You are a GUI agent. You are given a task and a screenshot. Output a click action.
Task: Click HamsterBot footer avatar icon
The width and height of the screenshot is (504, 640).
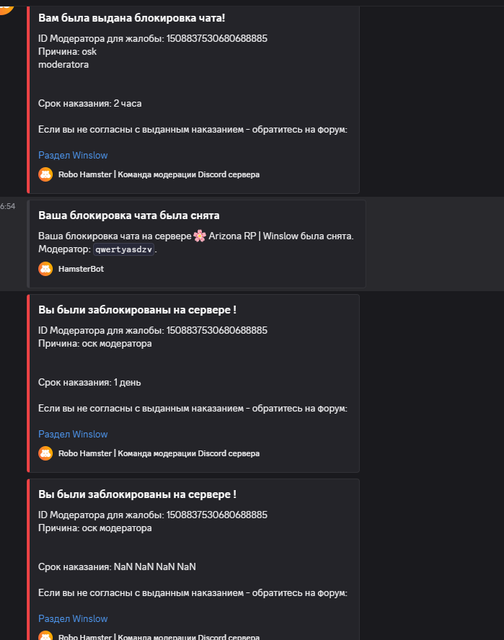coord(45,269)
